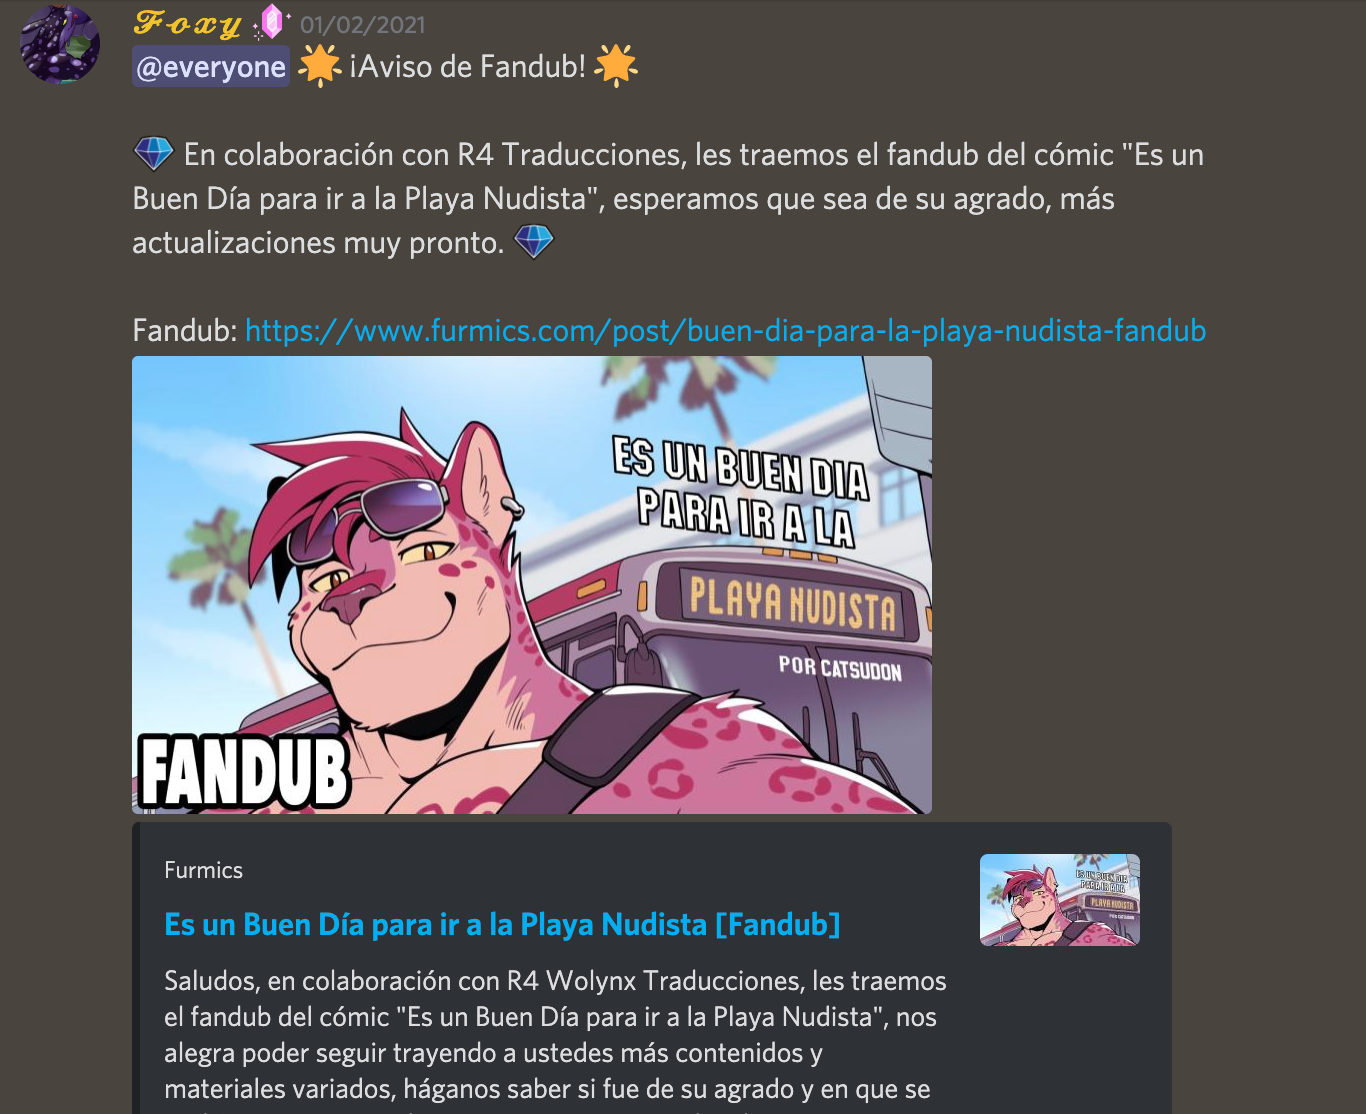This screenshot has width=1366, height=1114.
Task: Click the diamond emoji after muy pronto
Action: pos(533,242)
